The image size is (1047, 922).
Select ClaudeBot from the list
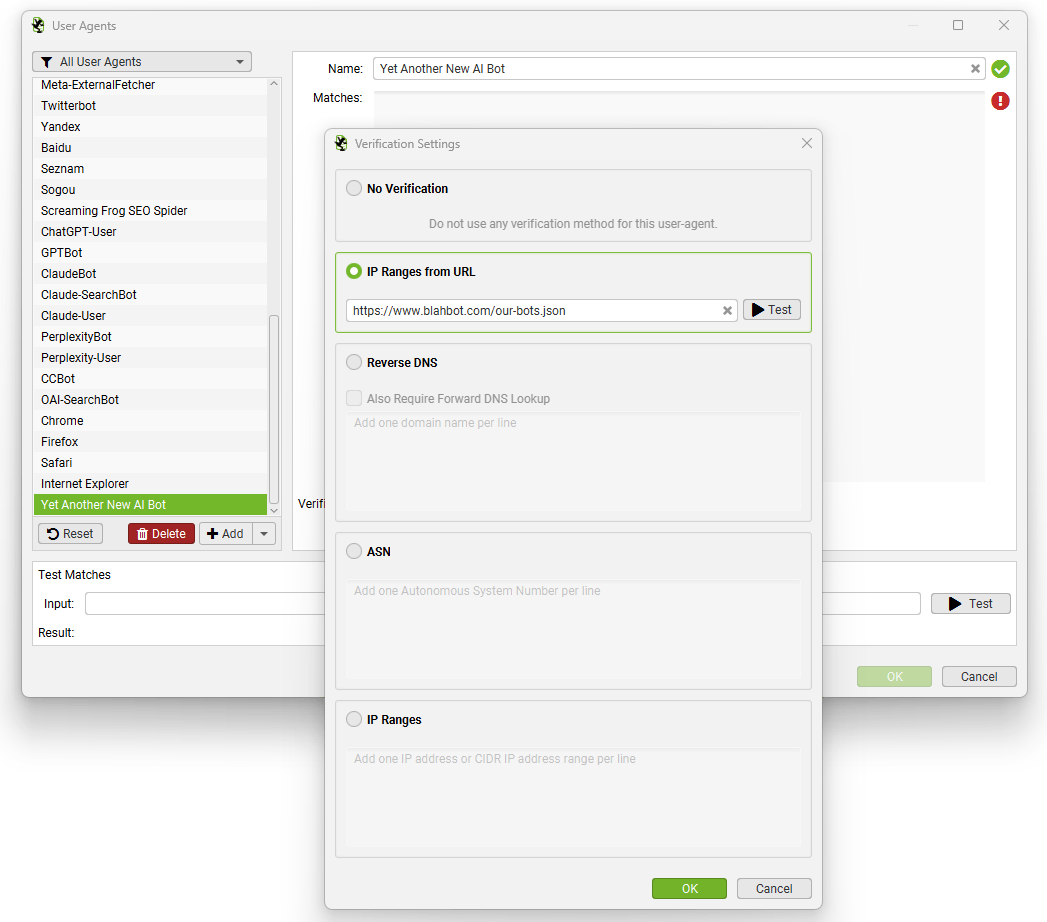tap(150, 273)
